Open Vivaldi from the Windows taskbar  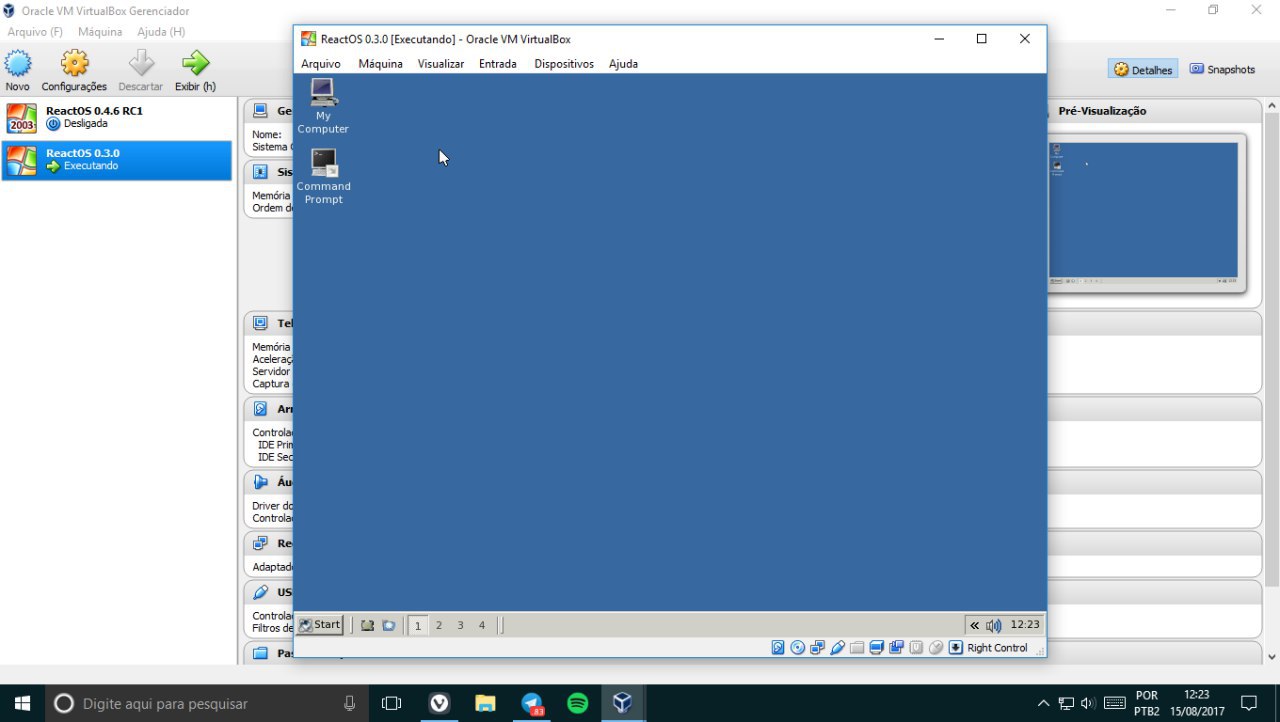(x=439, y=703)
